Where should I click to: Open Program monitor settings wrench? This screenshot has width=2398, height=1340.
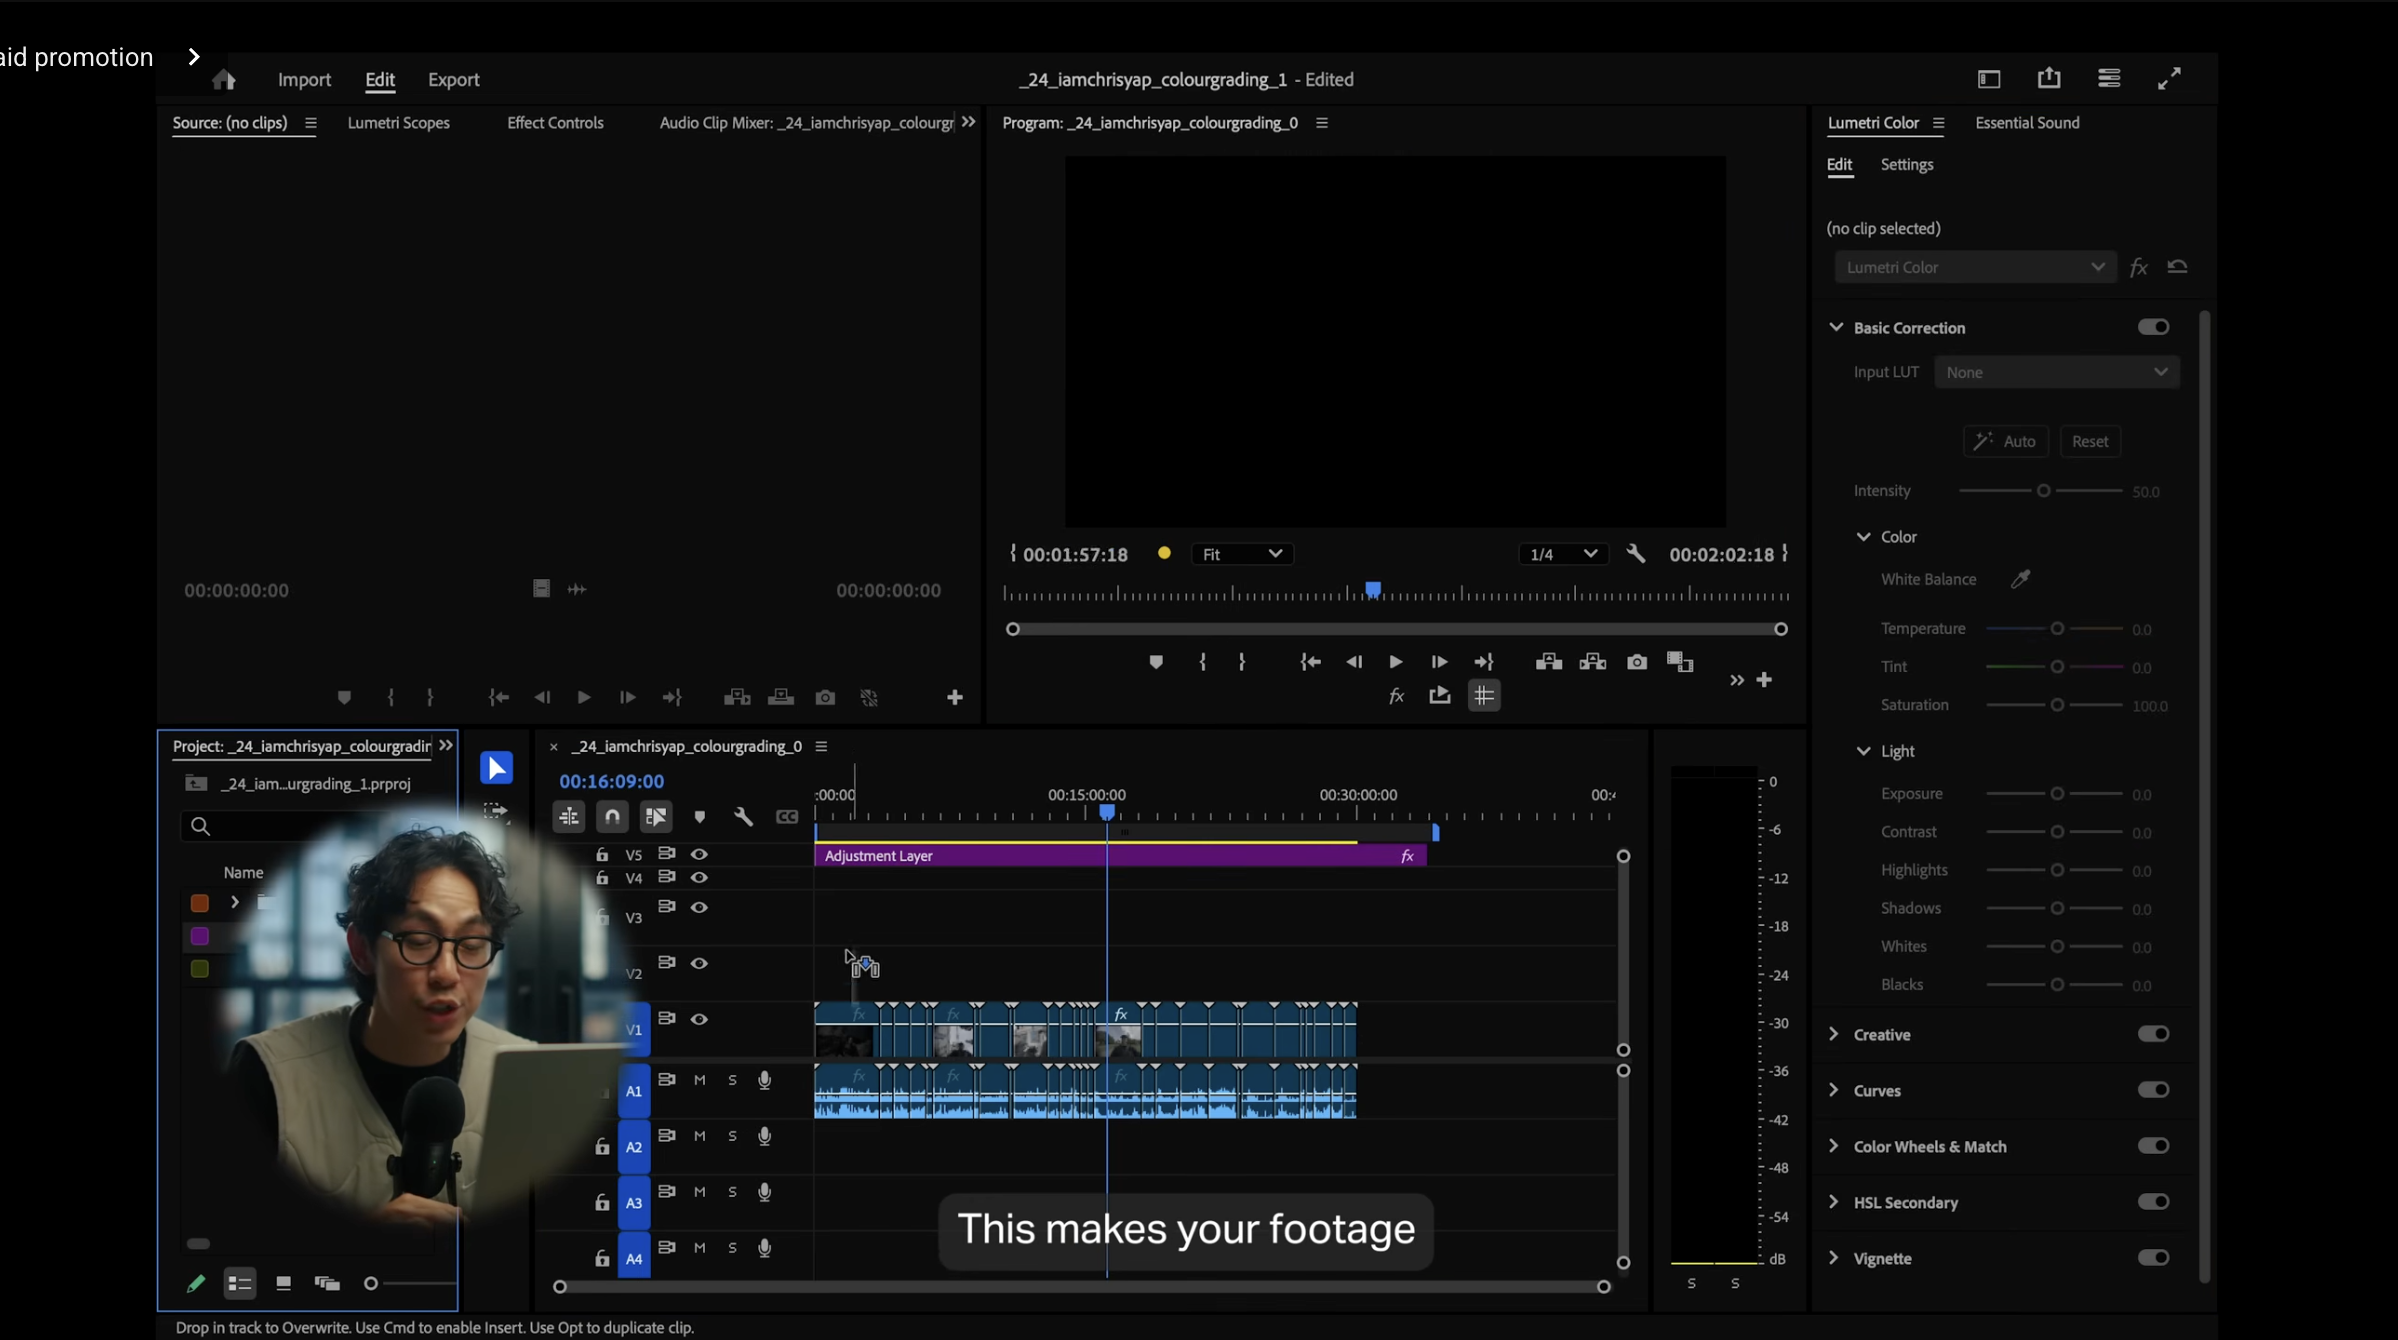(x=1636, y=553)
